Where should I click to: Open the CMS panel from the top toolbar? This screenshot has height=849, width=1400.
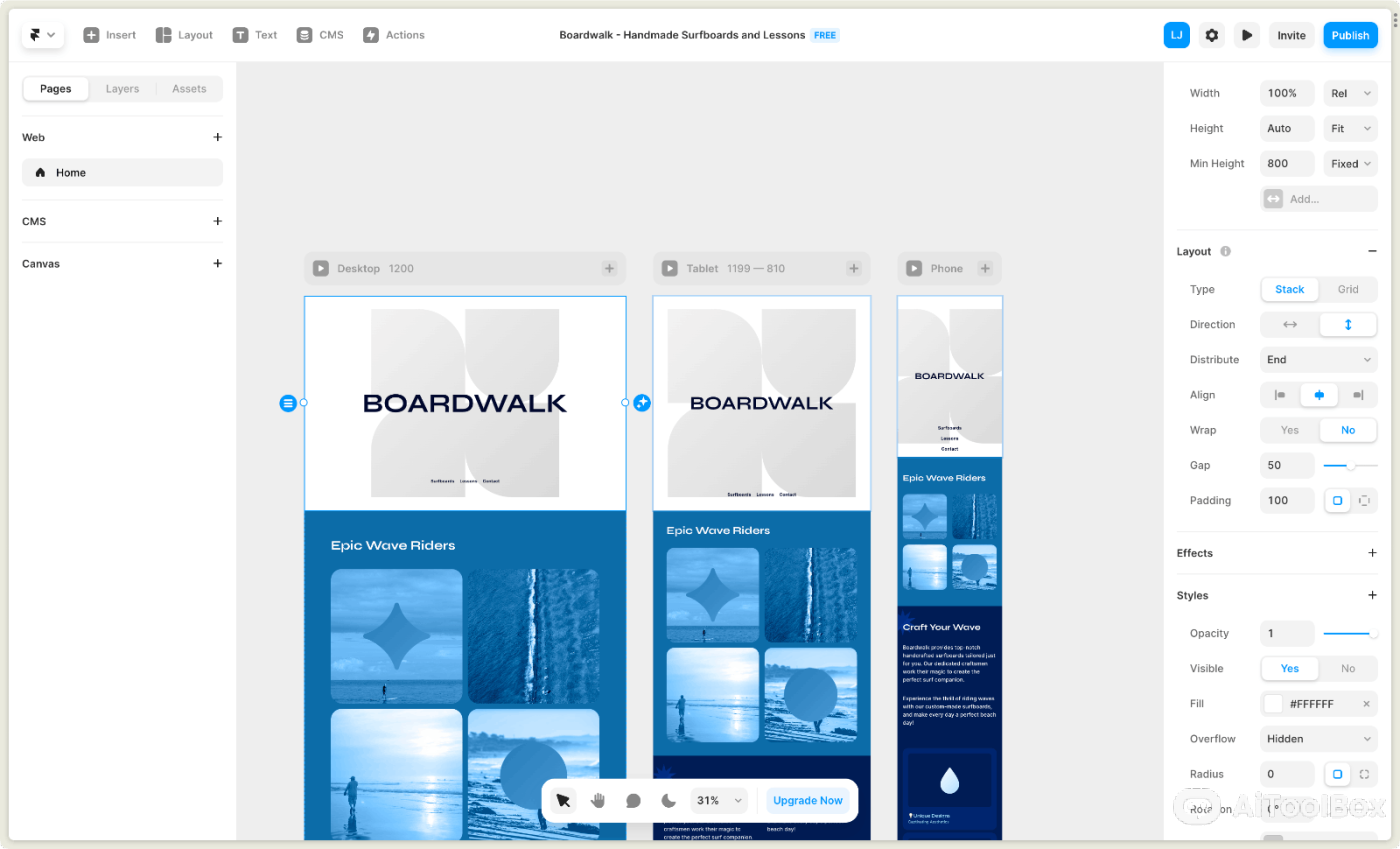tap(320, 34)
